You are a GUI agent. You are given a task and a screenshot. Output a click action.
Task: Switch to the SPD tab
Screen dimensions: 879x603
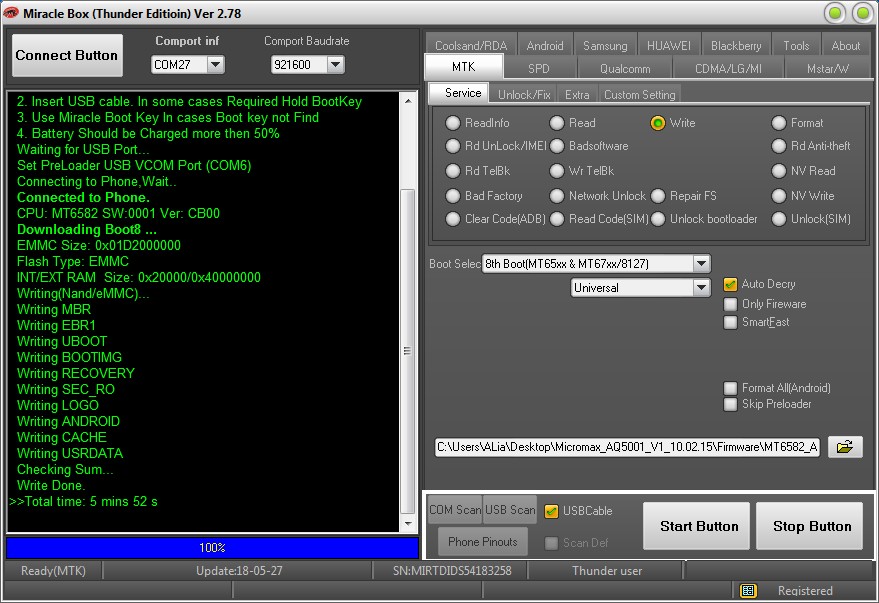pos(539,68)
